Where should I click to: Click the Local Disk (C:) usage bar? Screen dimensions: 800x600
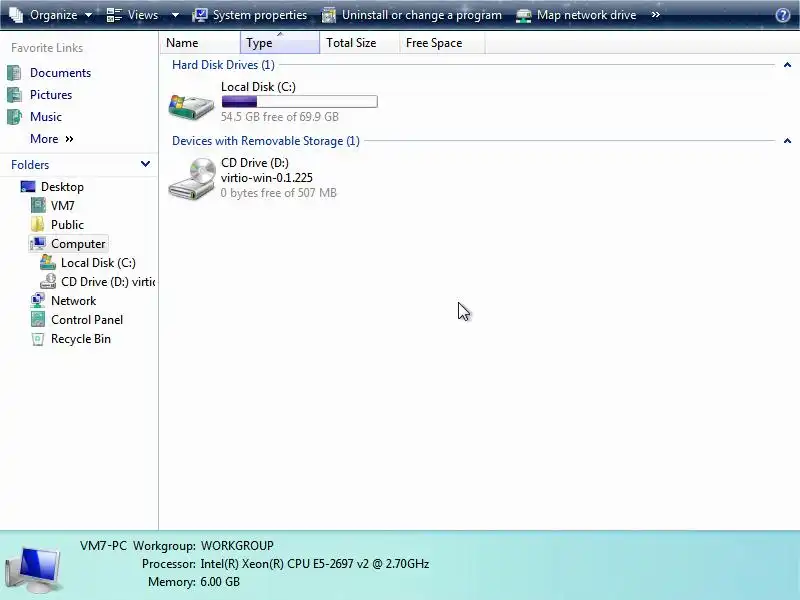point(299,102)
